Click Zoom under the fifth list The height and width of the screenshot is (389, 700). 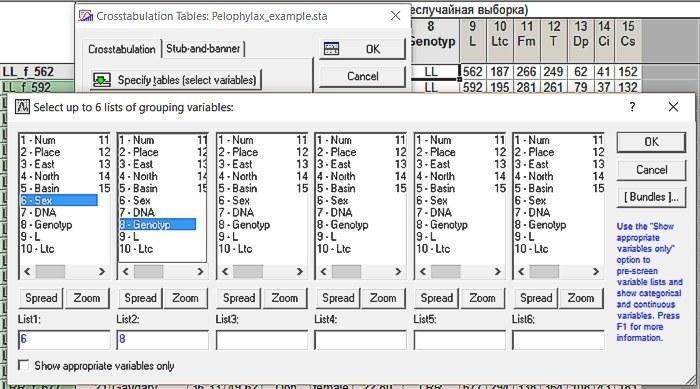(482, 298)
